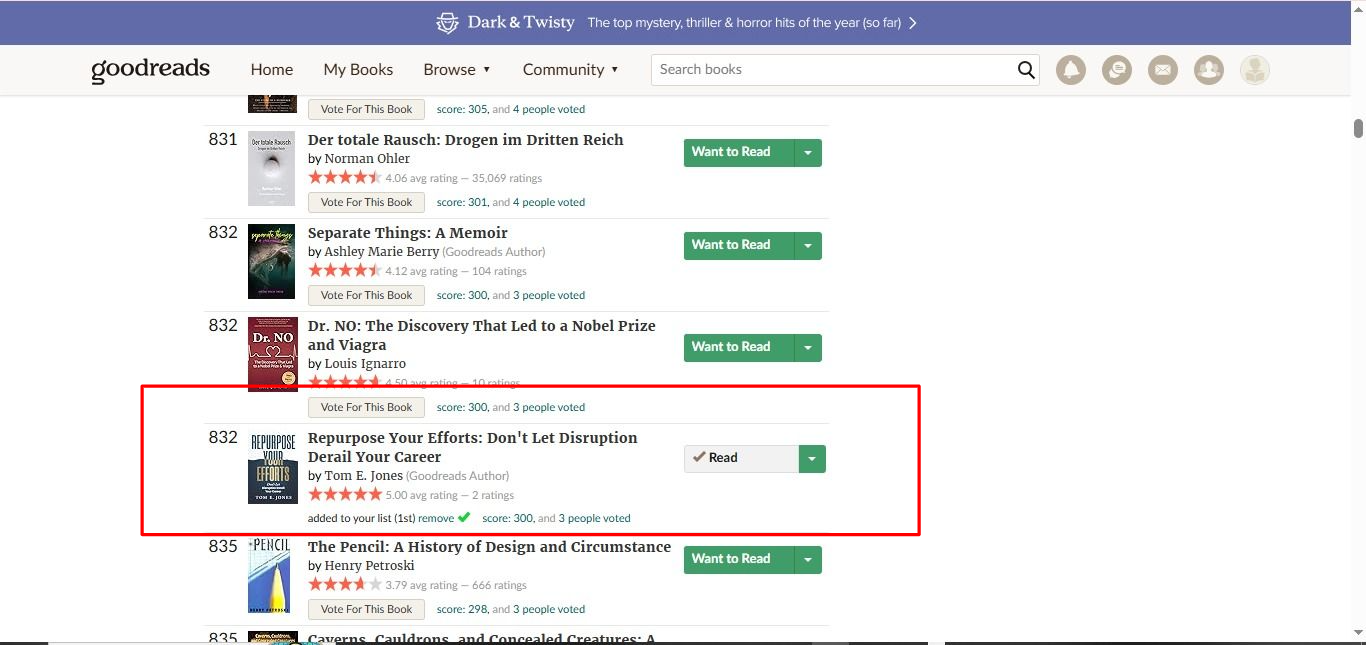Image resolution: width=1366 pixels, height=645 pixels.
Task: Open the friends icon
Action: tap(1209, 70)
